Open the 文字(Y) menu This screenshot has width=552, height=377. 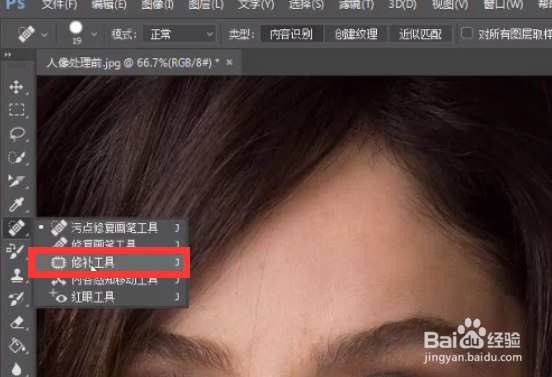tap(256, 5)
